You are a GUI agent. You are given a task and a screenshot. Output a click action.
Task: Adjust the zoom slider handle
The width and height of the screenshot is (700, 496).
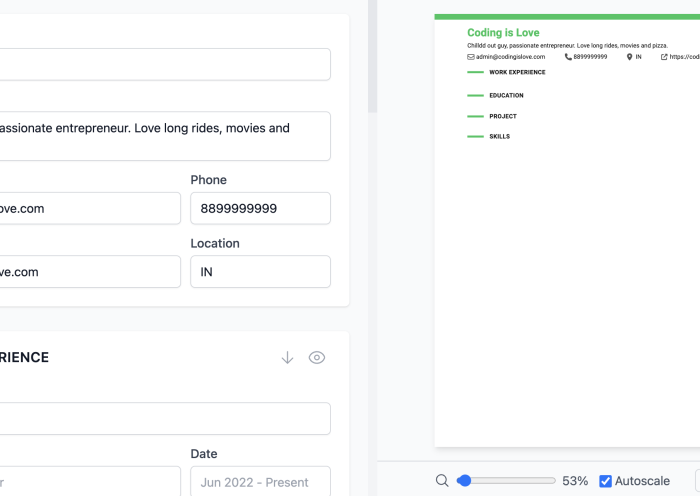coord(464,481)
